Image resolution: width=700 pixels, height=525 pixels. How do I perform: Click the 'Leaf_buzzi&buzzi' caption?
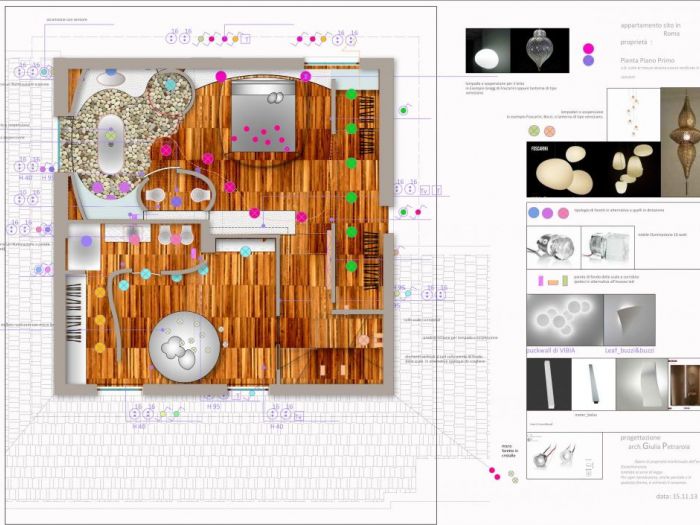[629, 351]
